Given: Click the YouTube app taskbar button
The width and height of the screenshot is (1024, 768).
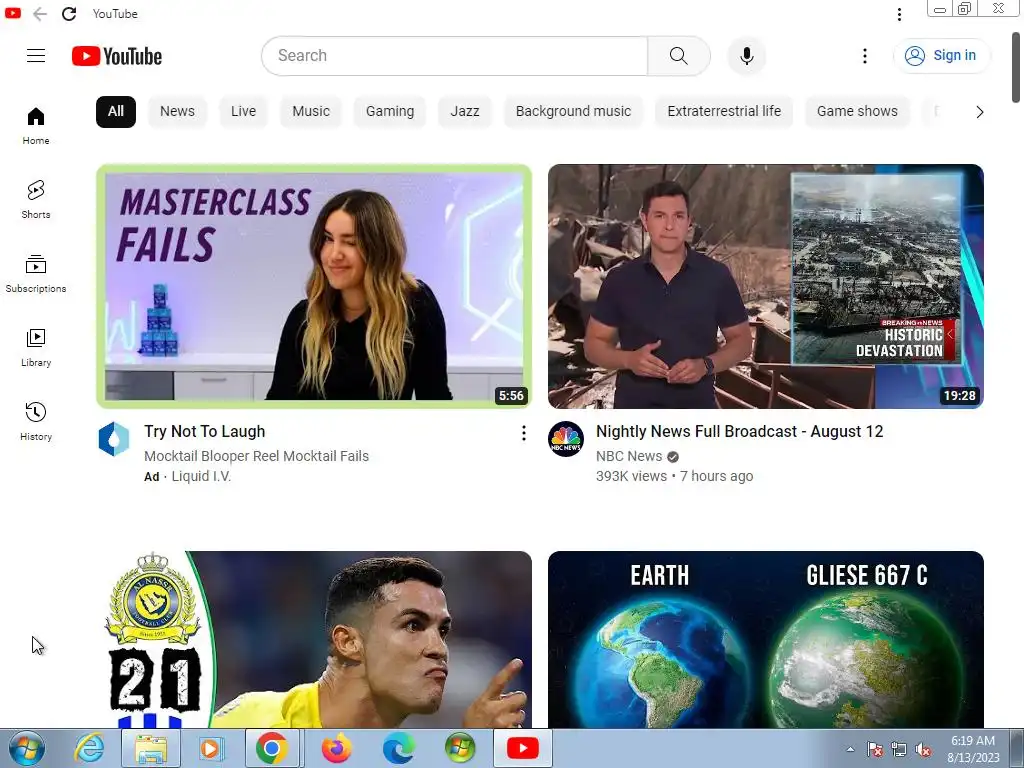Looking at the screenshot, I should (523, 748).
